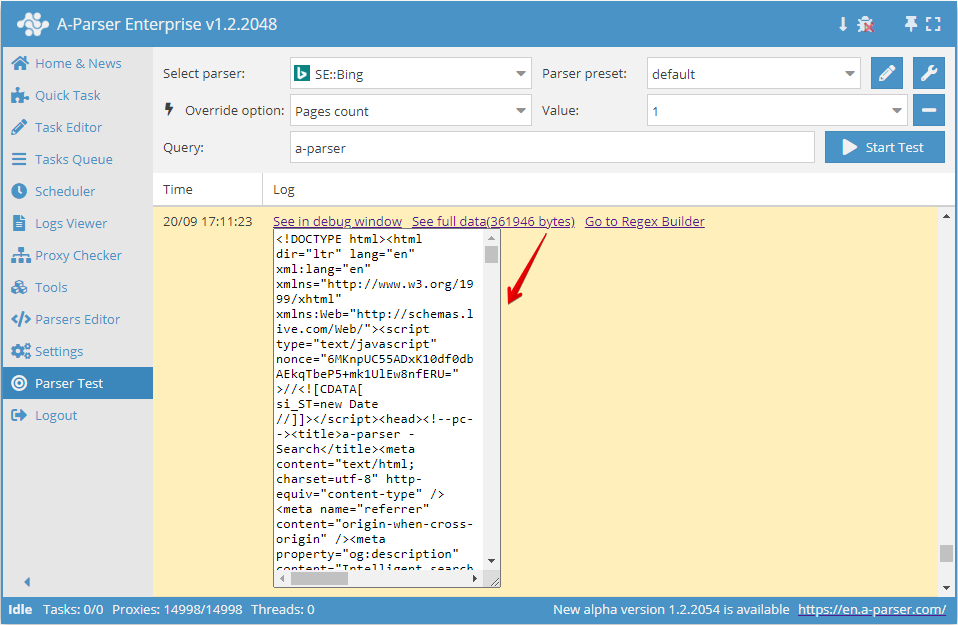The height and width of the screenshot is (625, 958).
Task: Remove override option with minus button
Action: (x=928, y=110)
